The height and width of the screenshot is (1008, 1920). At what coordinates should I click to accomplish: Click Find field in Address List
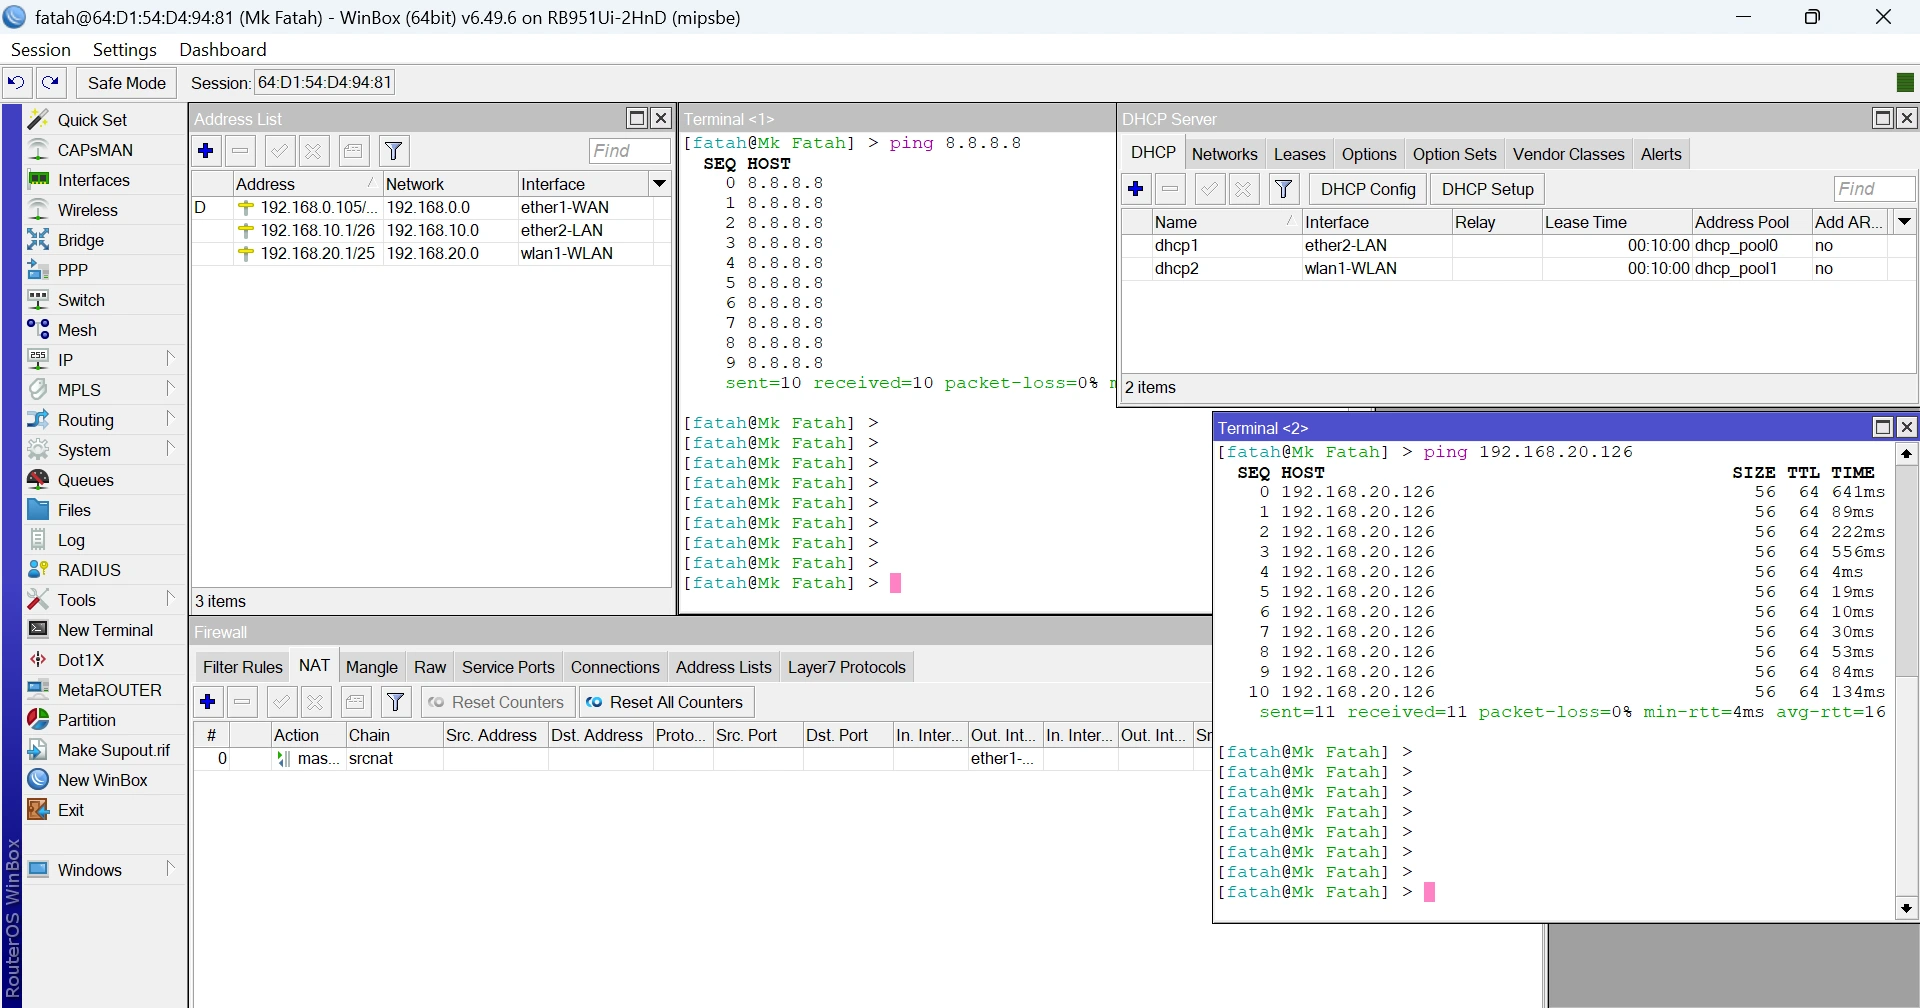click(x=629, y=151)
